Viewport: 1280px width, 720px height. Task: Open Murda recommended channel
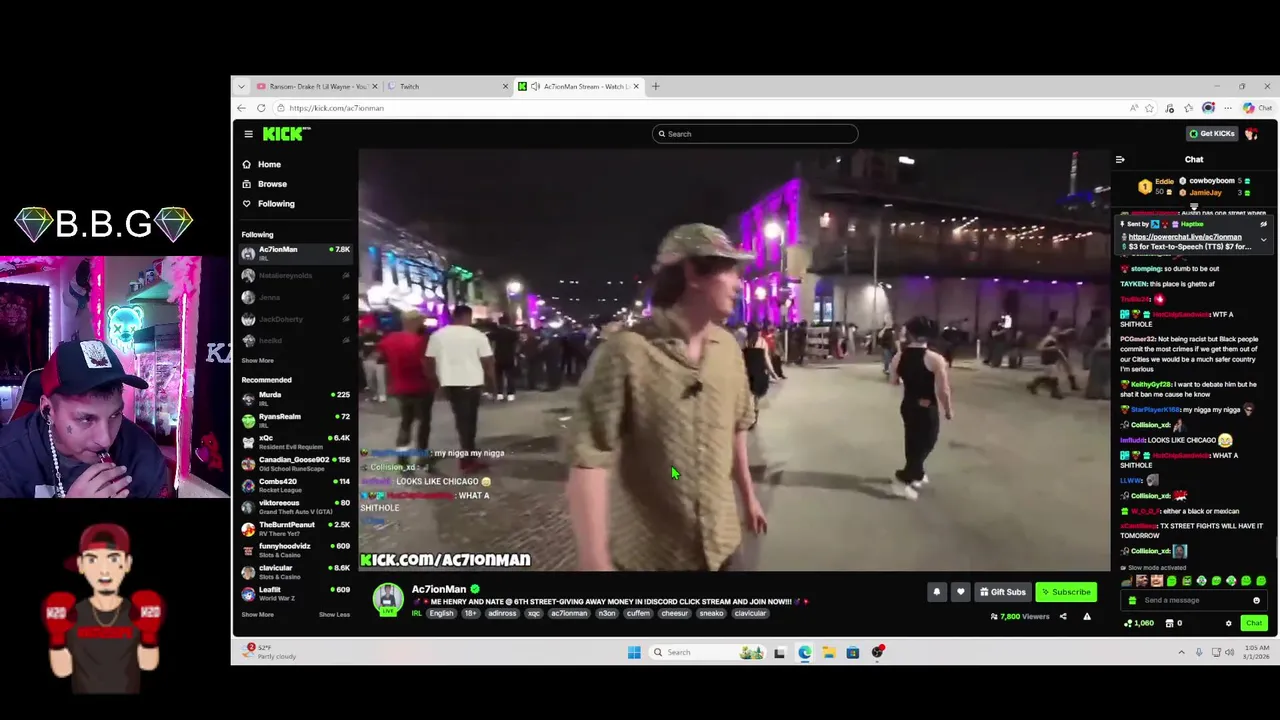pyautogui.click(x=295, y=397)
